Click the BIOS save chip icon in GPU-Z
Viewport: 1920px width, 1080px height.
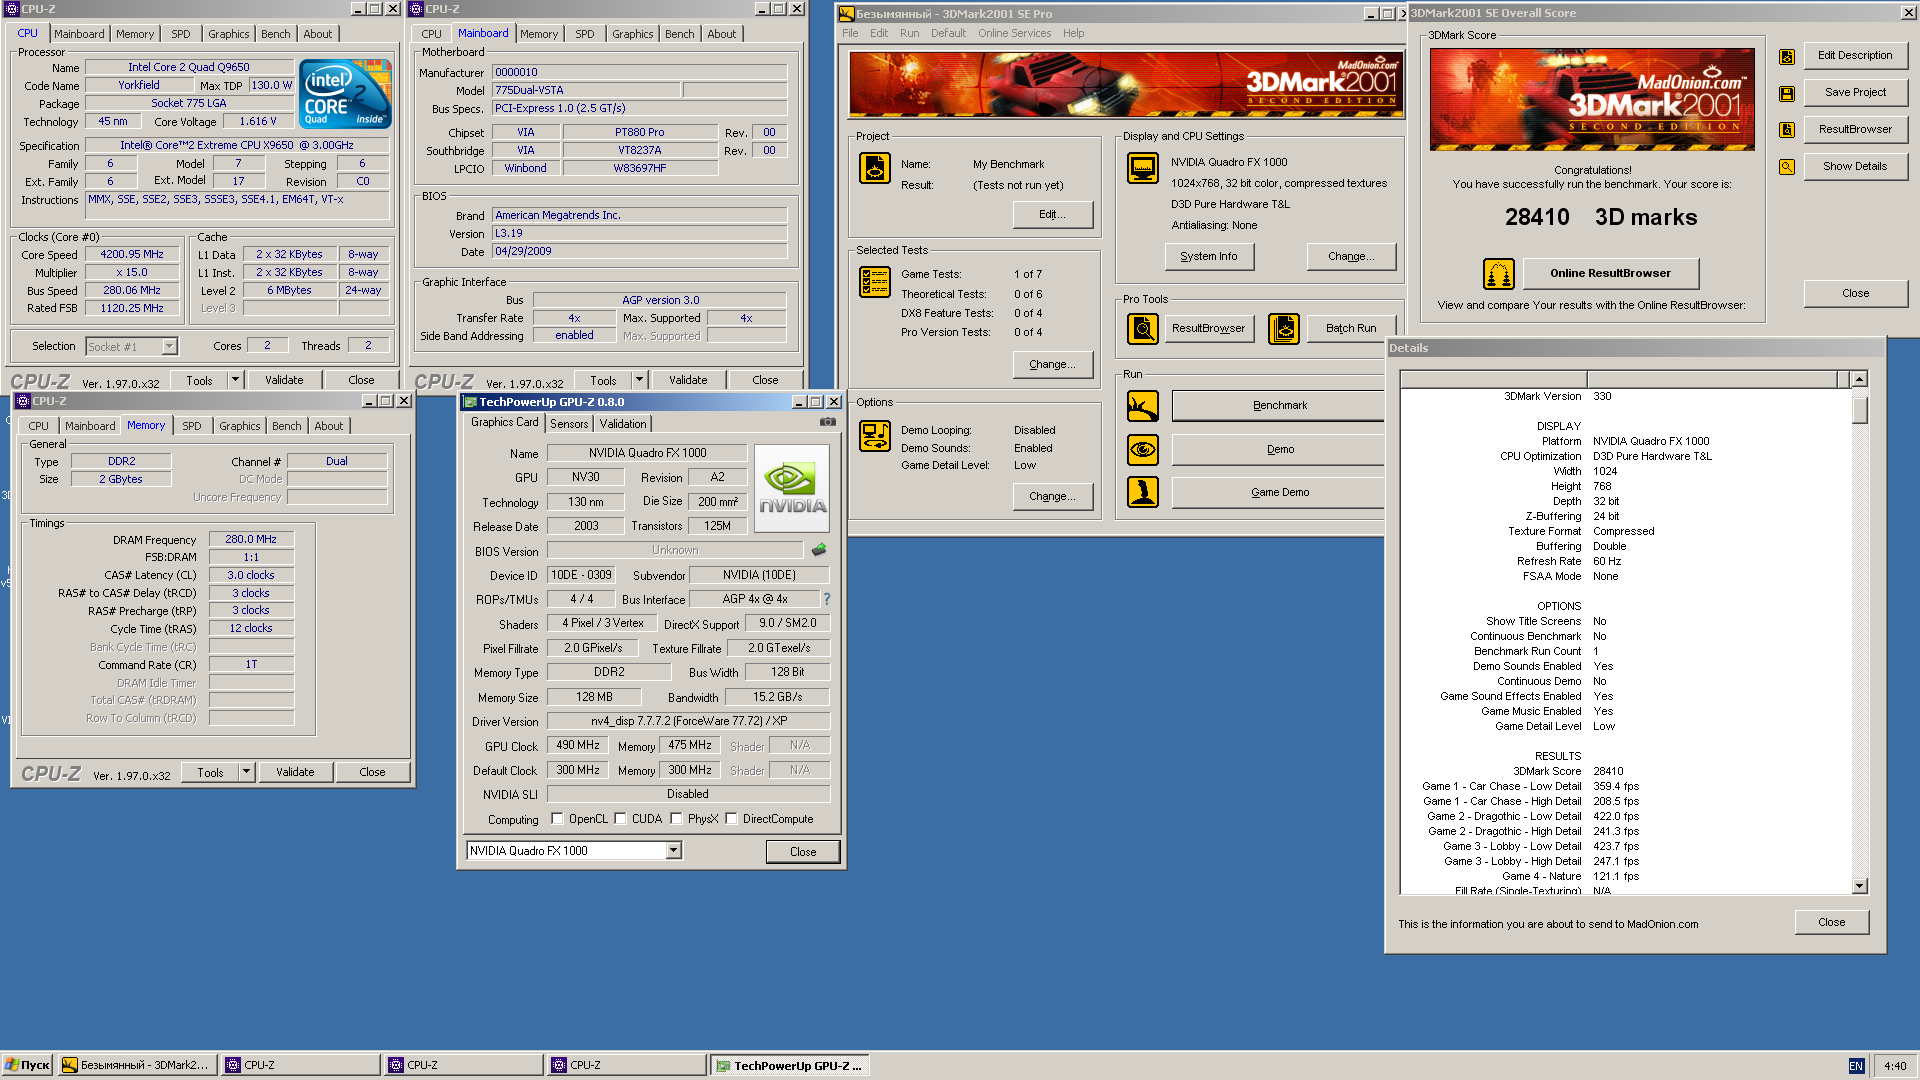point(819,550)
